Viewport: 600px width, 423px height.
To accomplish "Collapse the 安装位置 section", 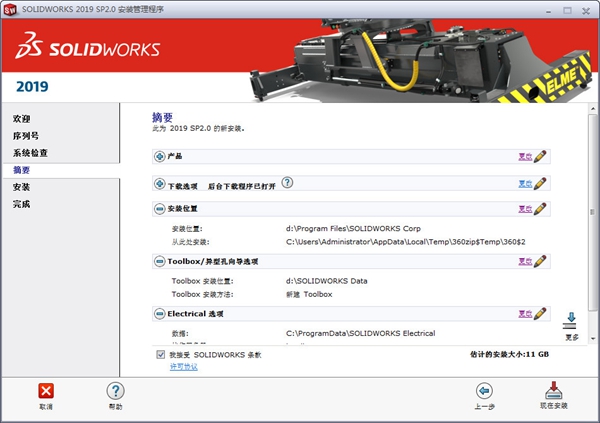I will click(x=159, y=209).
